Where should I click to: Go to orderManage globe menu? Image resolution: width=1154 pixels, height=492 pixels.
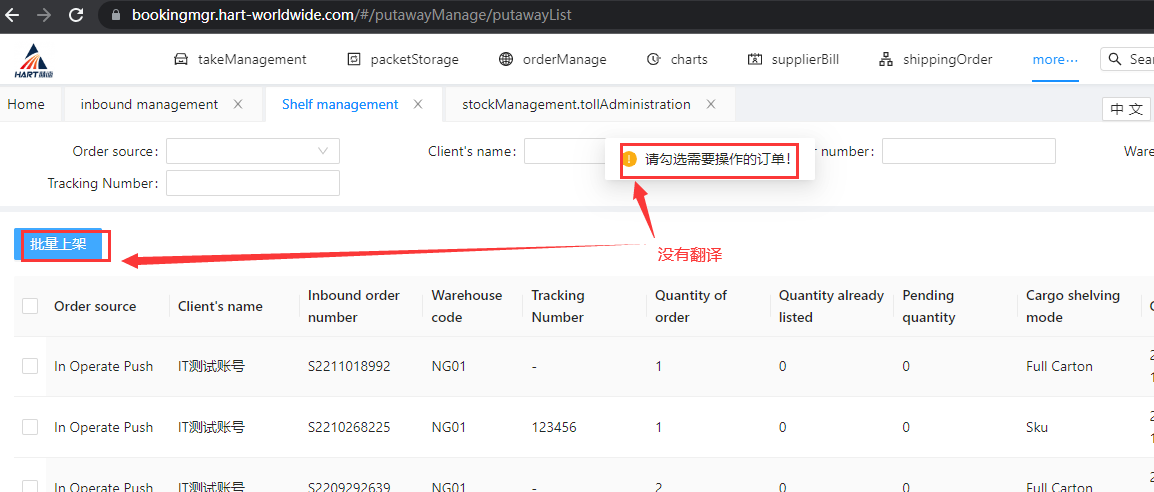click(552, 59)
